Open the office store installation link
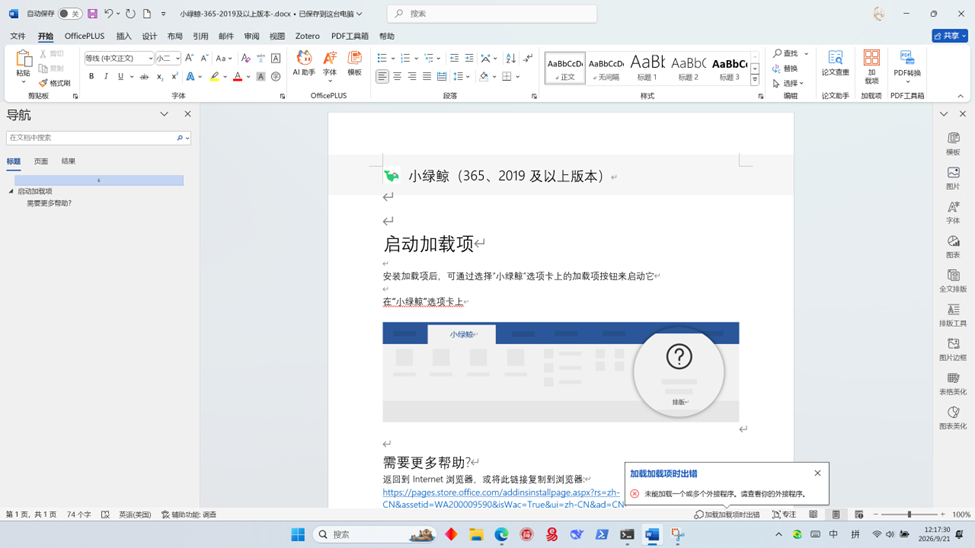 (502, 498)
